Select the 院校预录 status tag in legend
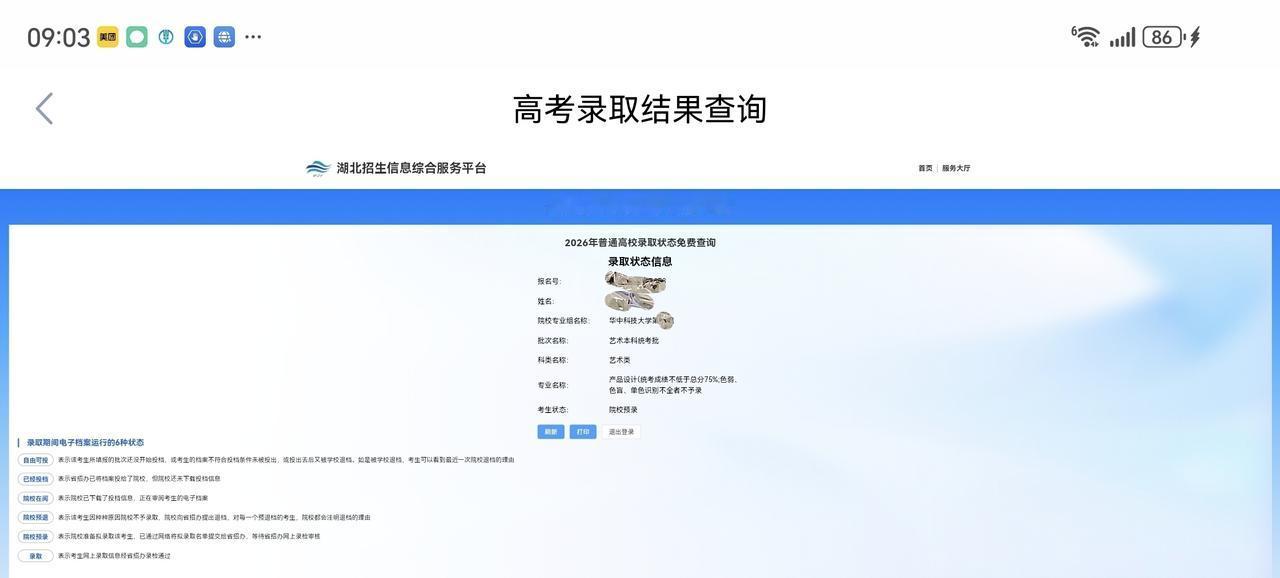The height and width of the screenshot is (578, 1280). pyautogui.click(x=35, y=537)
